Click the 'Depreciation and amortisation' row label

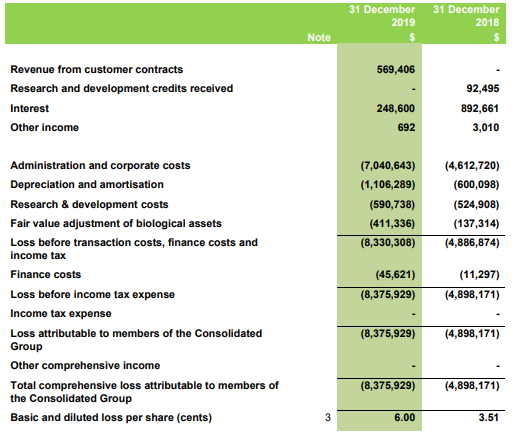click(87, 184)
